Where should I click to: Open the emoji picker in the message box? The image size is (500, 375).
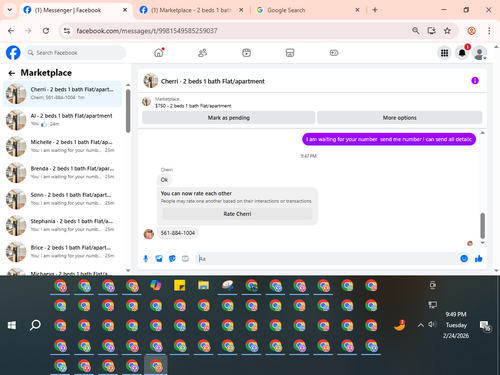[x=464, y=258]
